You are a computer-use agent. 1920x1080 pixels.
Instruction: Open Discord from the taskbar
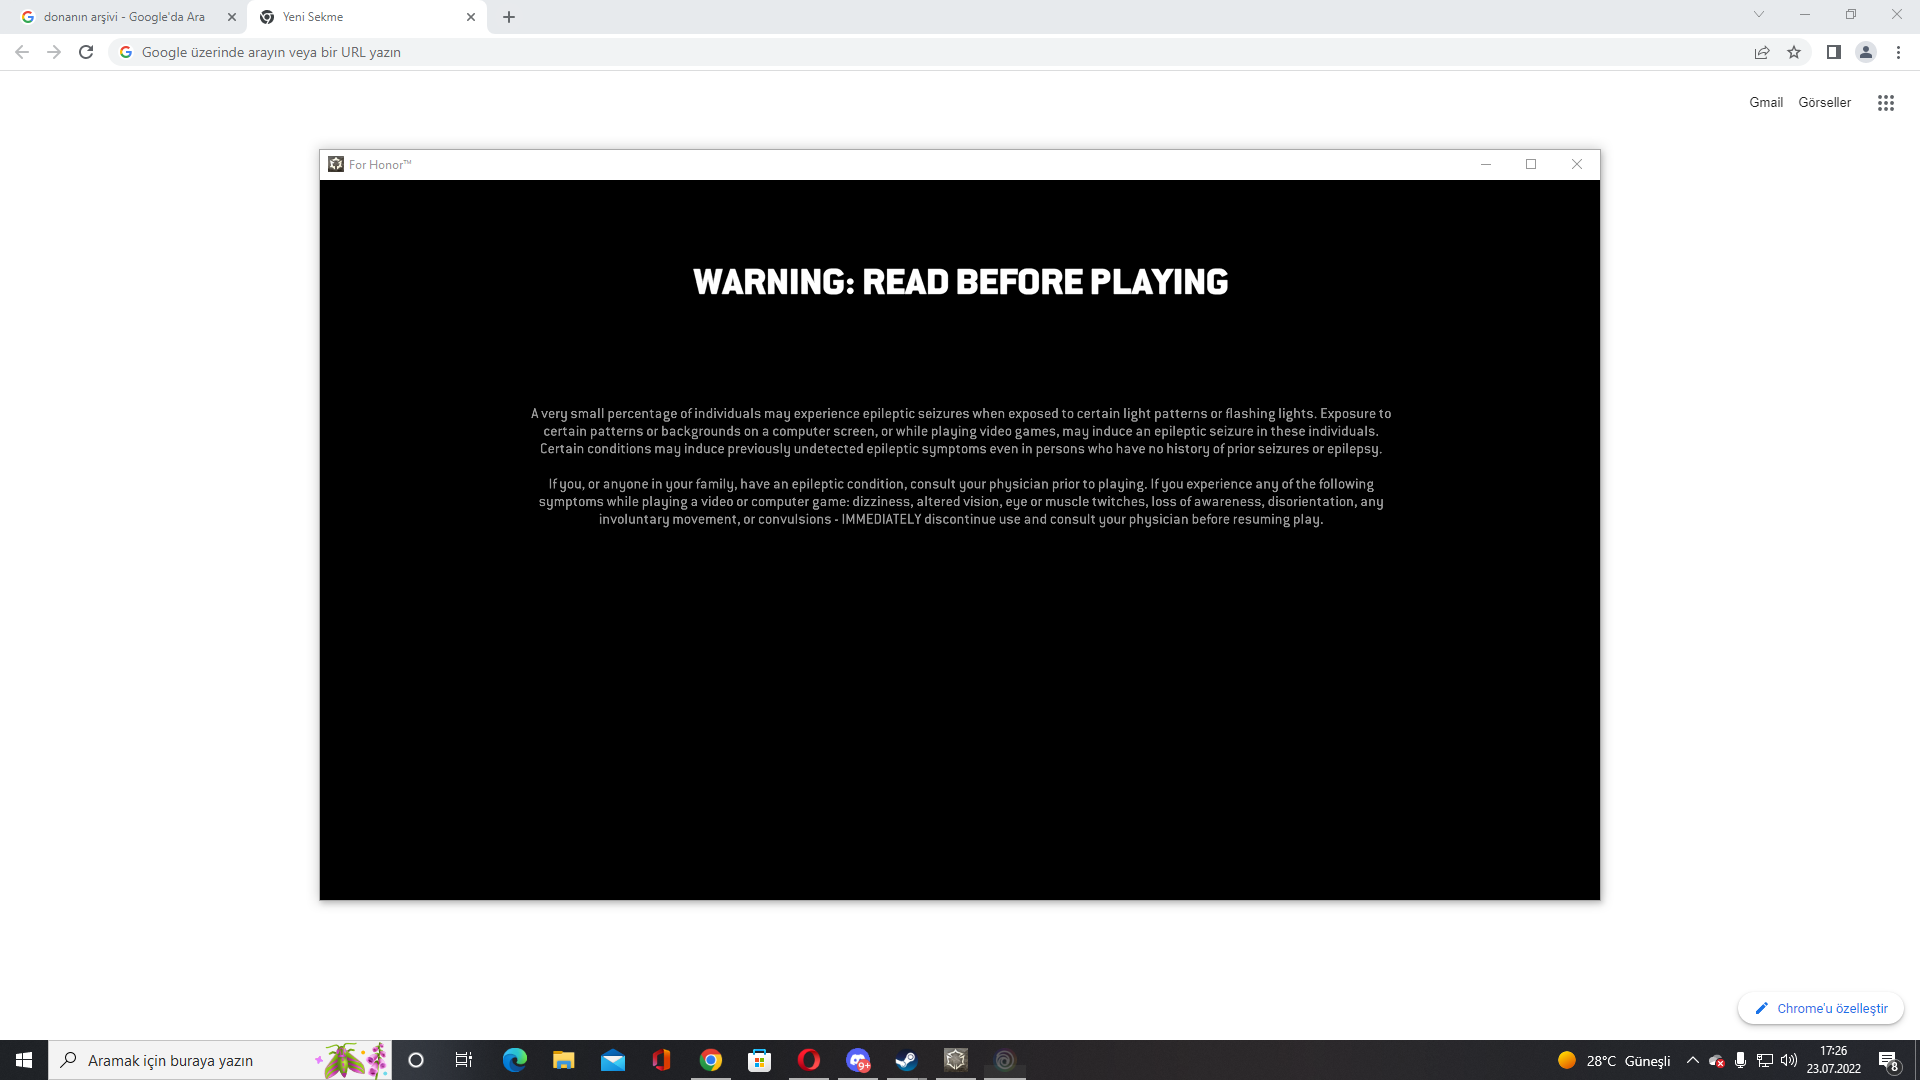(858, 1060)
